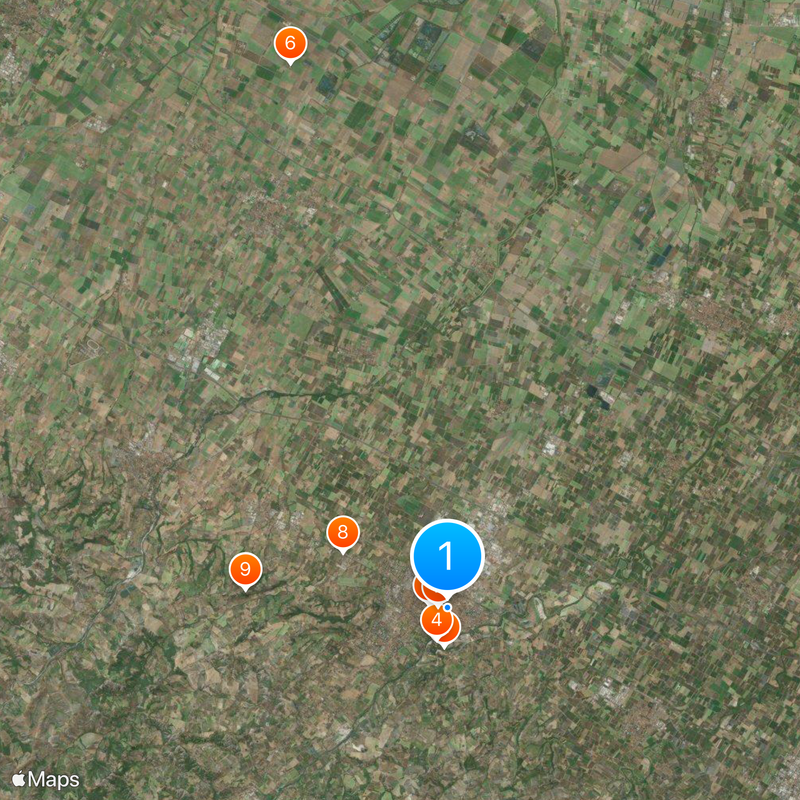800x800 pixels.
Task: Select the orange map pin numbered 6
Action: (290, 44)
